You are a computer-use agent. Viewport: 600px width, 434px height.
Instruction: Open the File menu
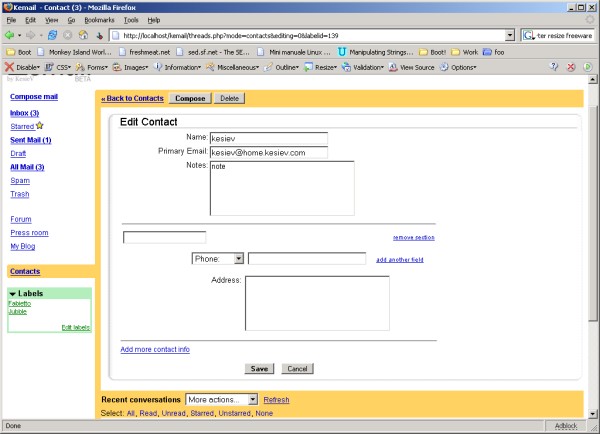tap(11, 20)
